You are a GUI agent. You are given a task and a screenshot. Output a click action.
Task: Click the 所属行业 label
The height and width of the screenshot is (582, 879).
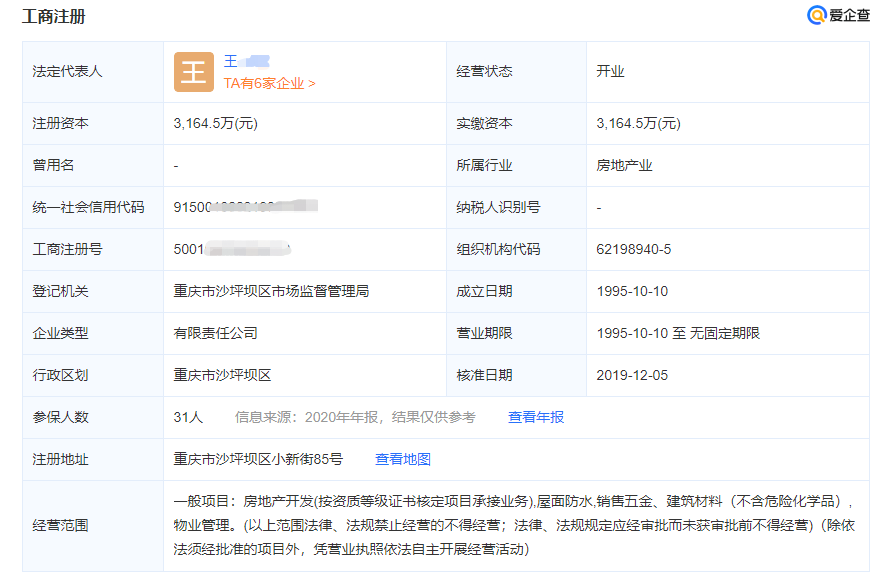coord(484,165)
